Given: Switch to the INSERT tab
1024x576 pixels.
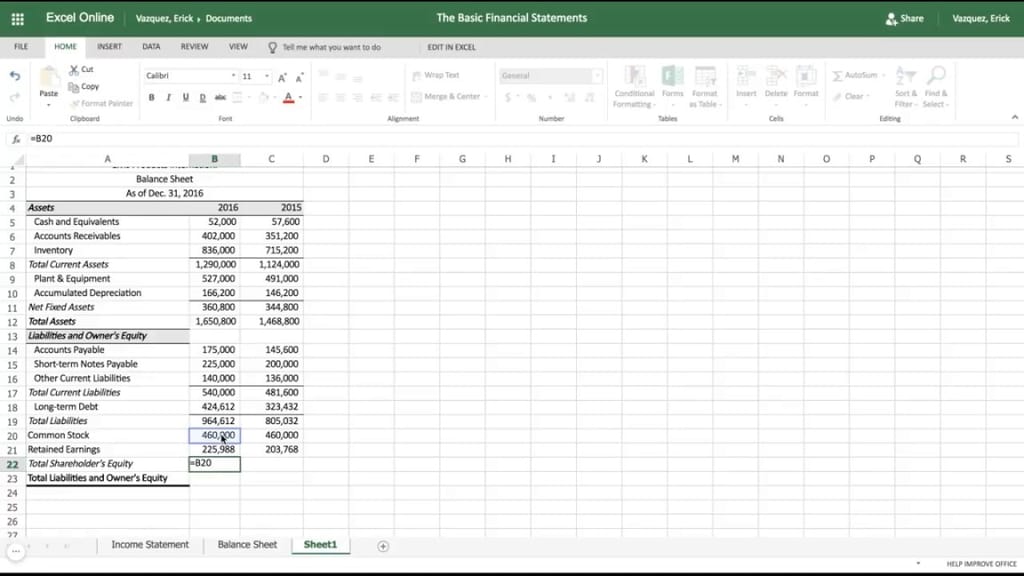Looking at the screenshot, I should click(x=109, y=47).
